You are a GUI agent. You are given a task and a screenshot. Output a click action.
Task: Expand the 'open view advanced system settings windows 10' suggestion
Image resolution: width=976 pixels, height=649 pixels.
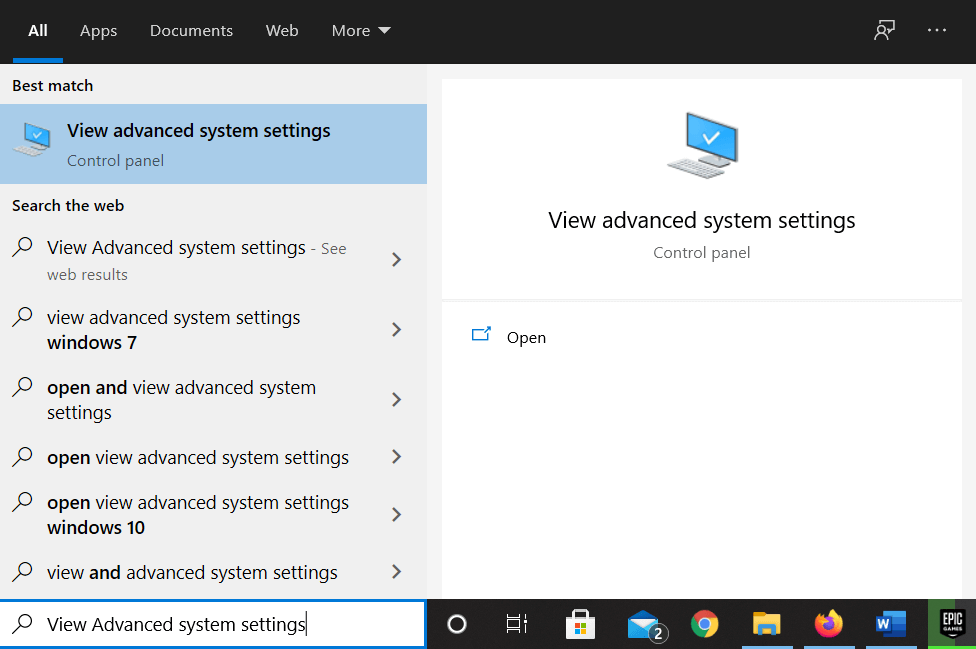coord(396,514)
